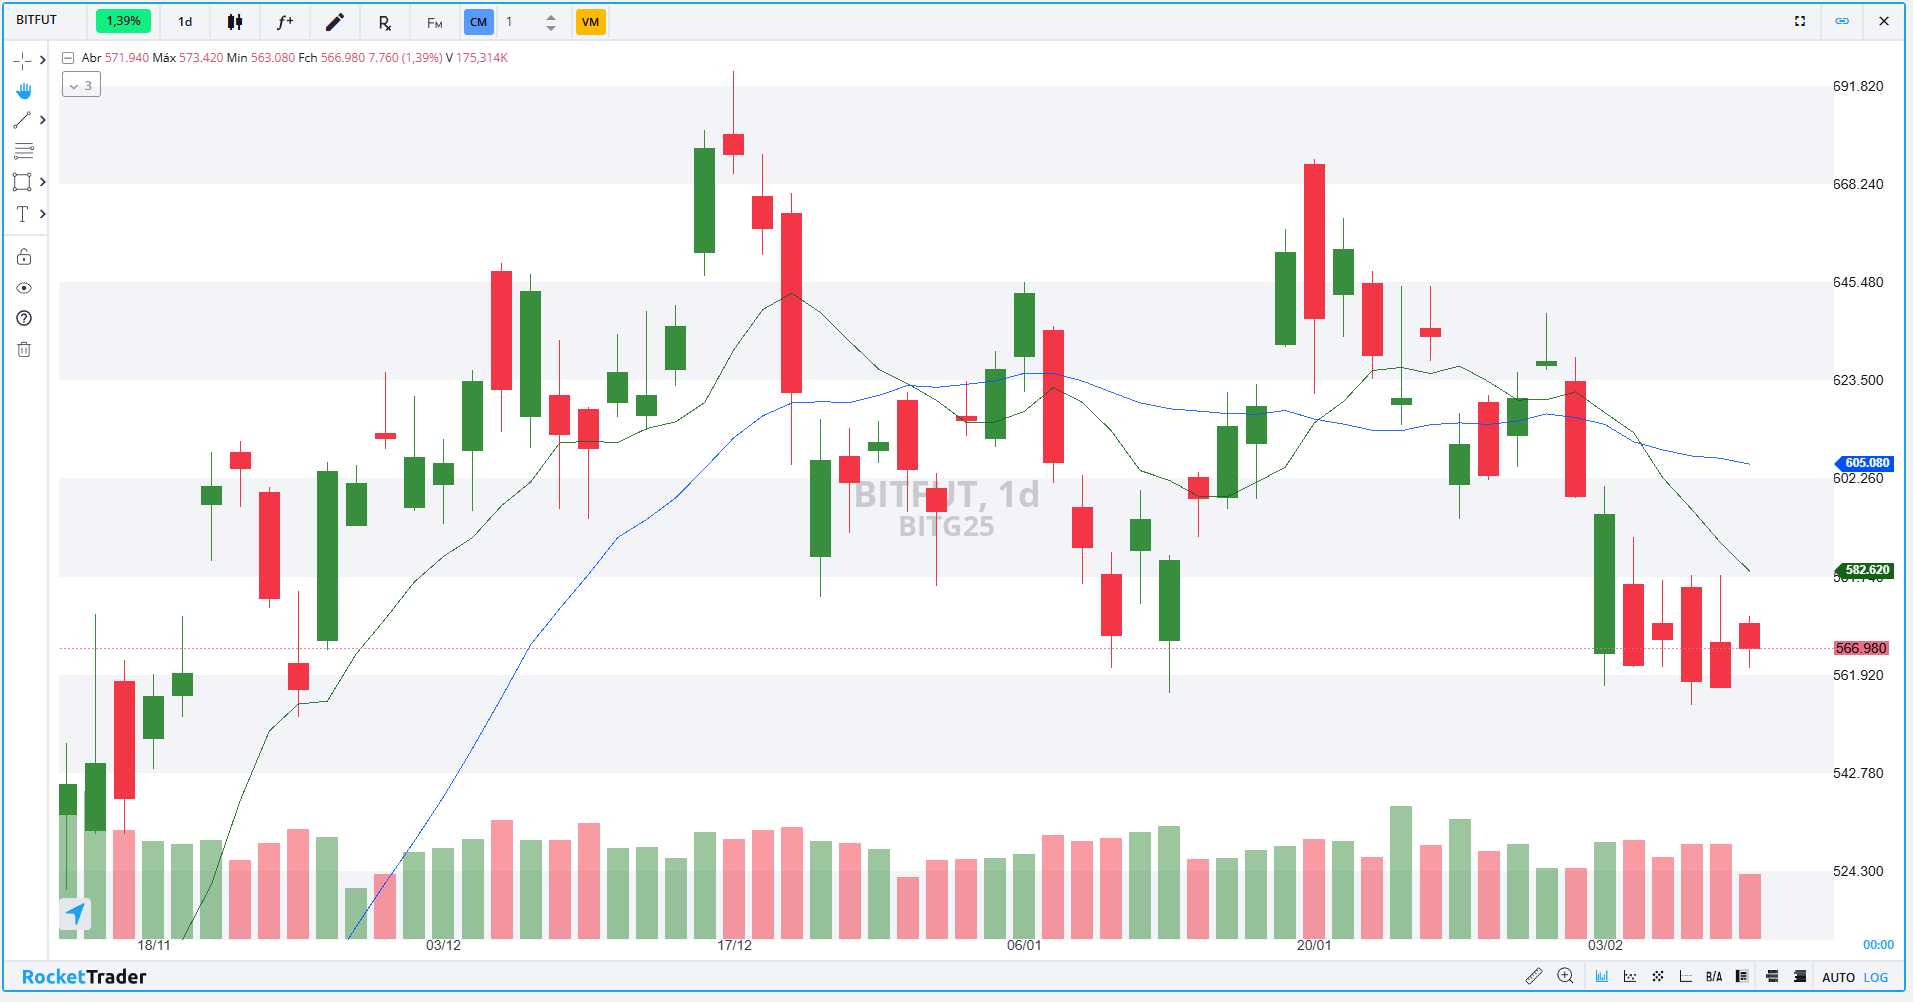Toggle drawings visibility with eye icon

pyautogui.click(x=24, y=288)
